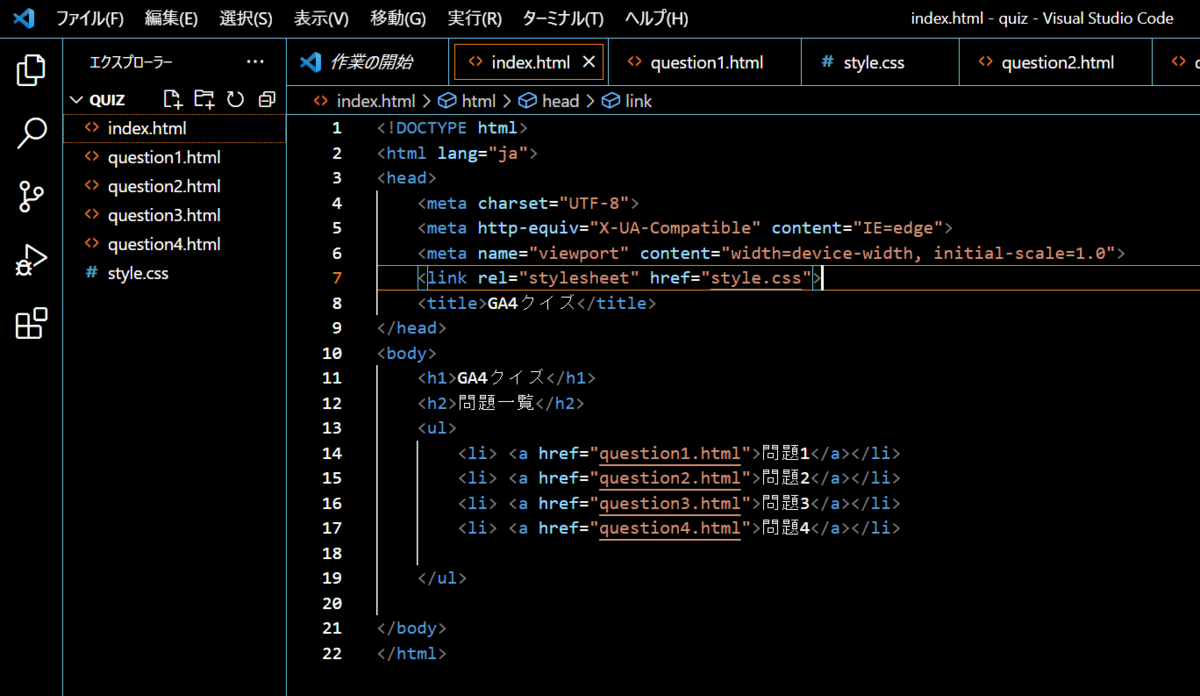Place cursor in the title GA4クイズ text
The image size is (1200, 696).
pos(531,303)
